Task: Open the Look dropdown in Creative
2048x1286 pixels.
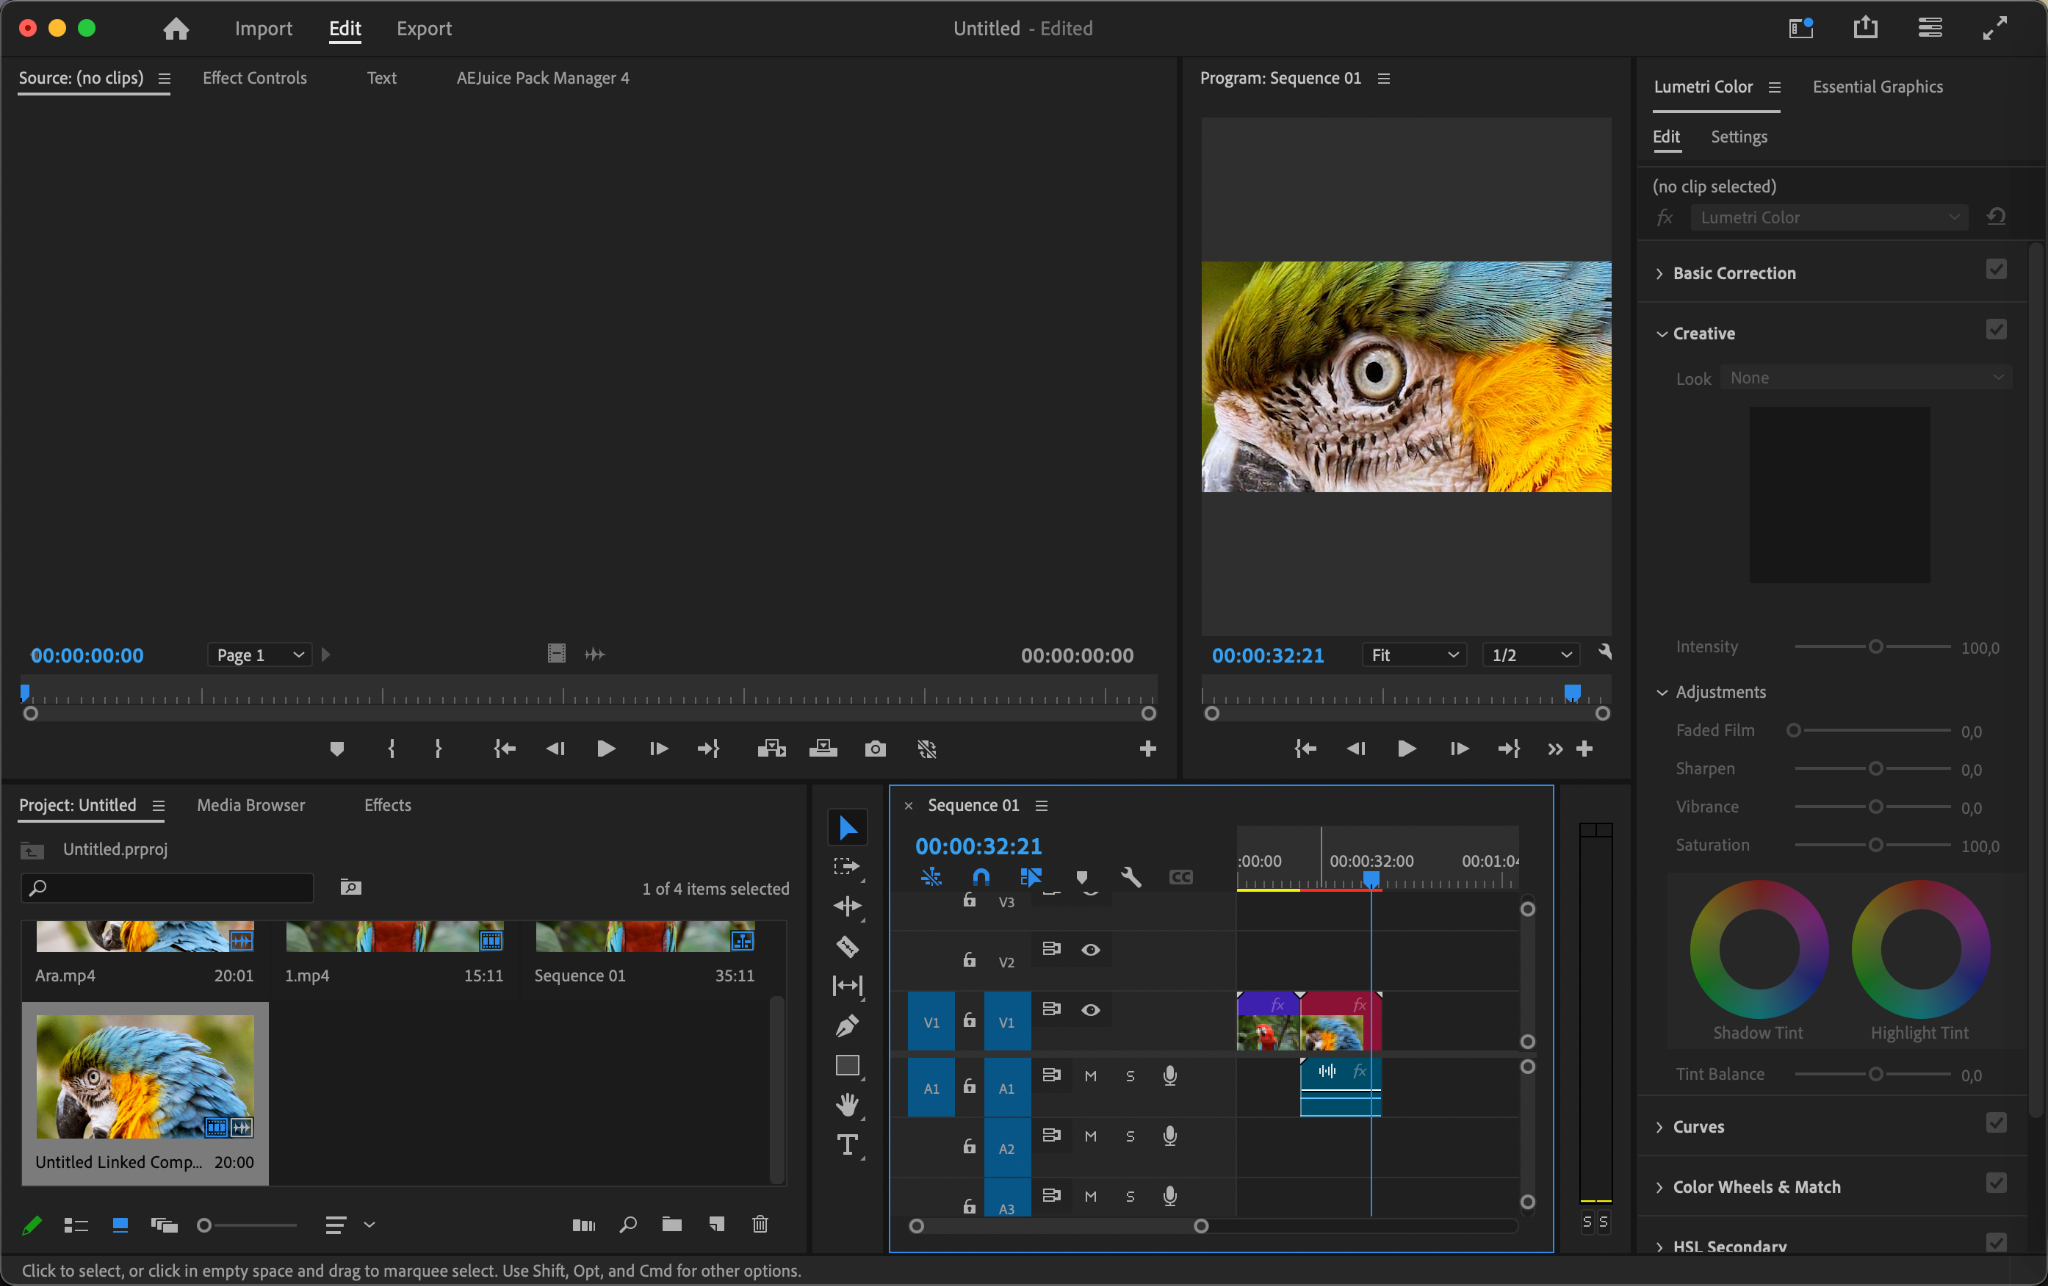Action: click(1866, 378)
